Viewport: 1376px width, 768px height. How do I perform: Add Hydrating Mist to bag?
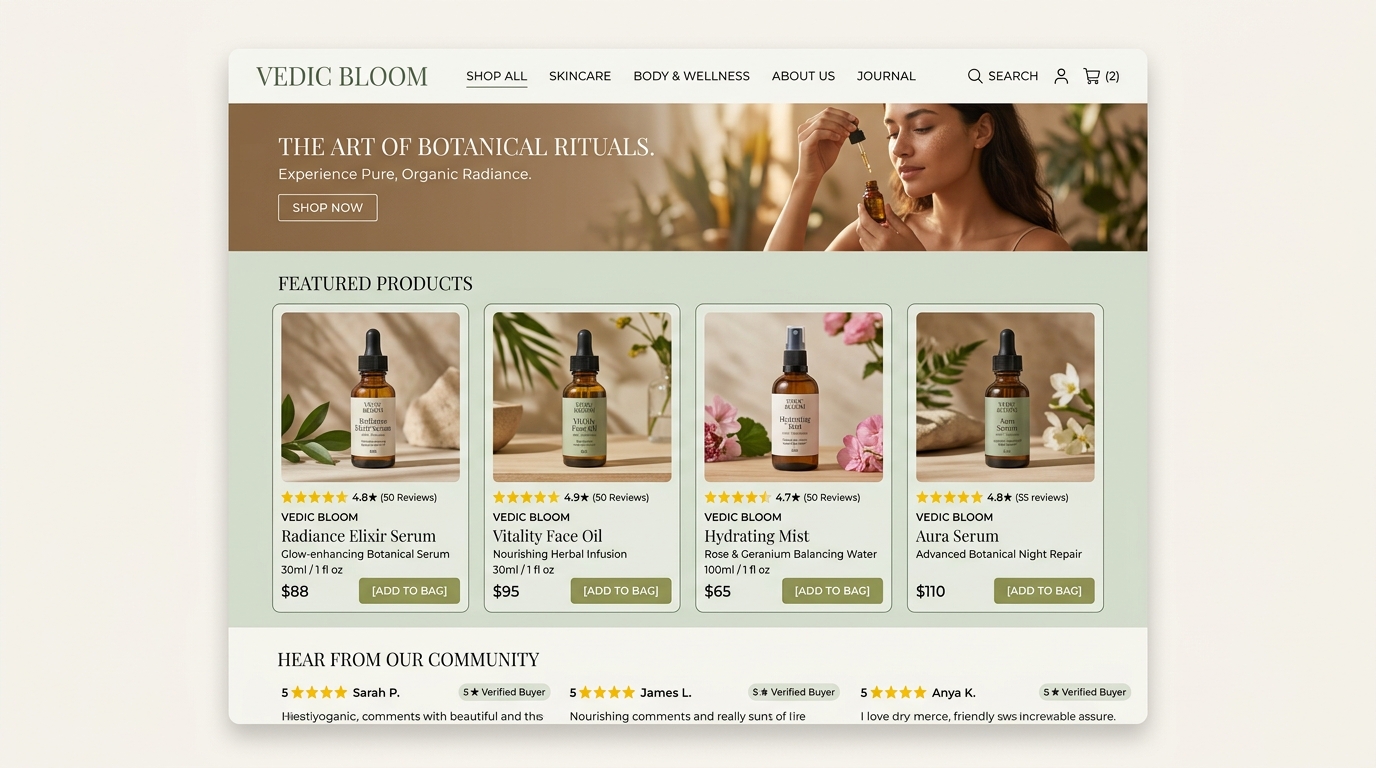832,591
